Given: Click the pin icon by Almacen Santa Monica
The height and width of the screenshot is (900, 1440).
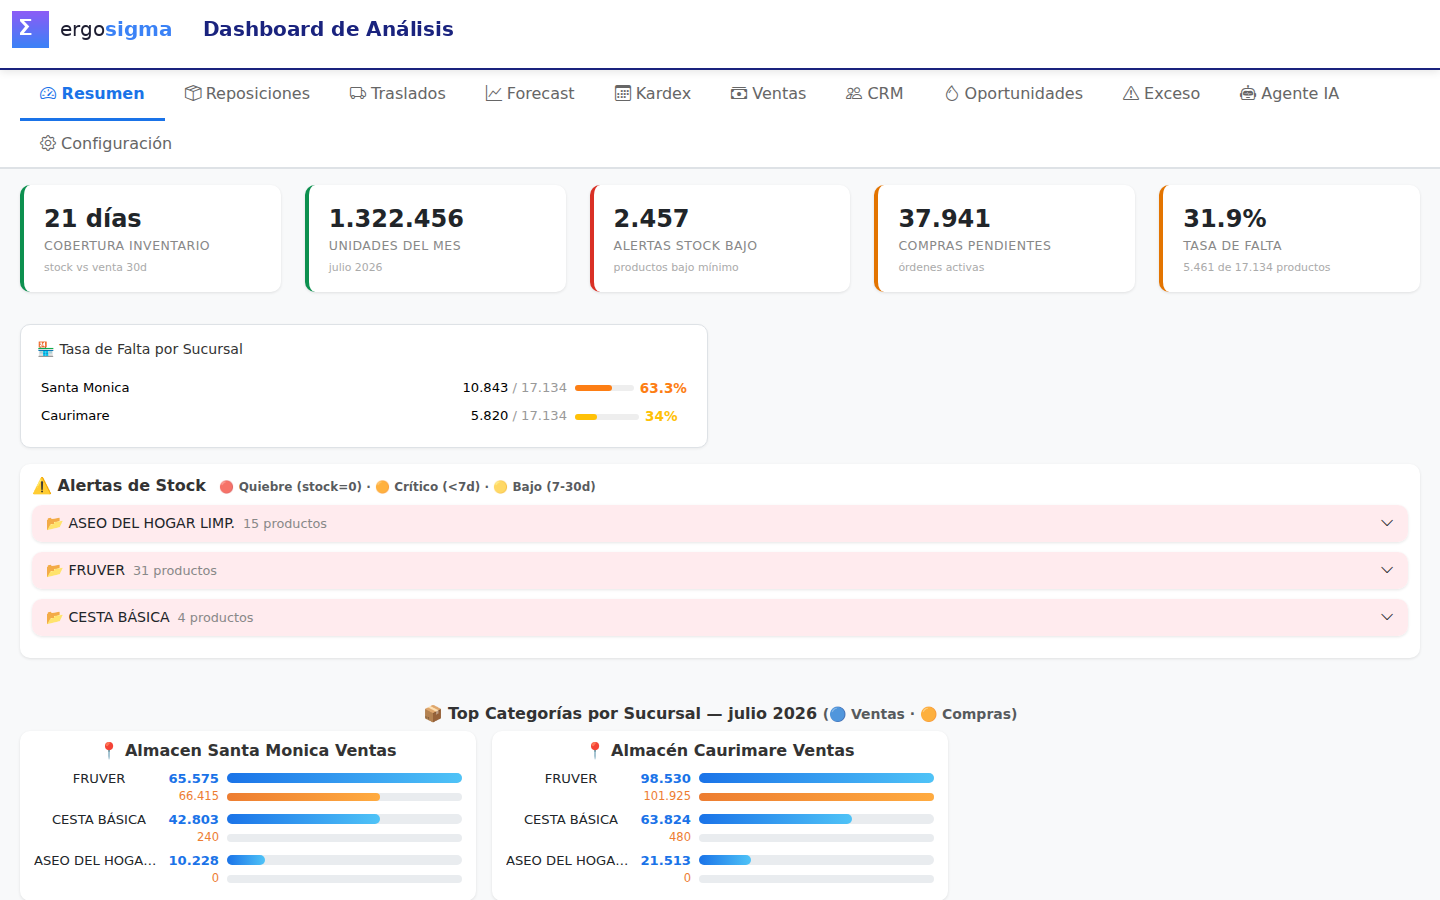Looking at the screenshot, I should click(110, 750).
